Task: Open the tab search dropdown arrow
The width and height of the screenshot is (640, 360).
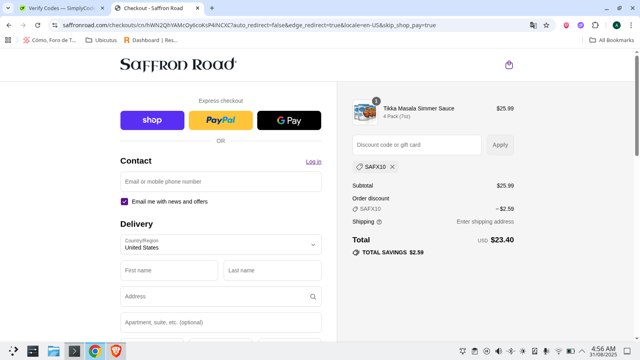Action: tap(8, 8)
